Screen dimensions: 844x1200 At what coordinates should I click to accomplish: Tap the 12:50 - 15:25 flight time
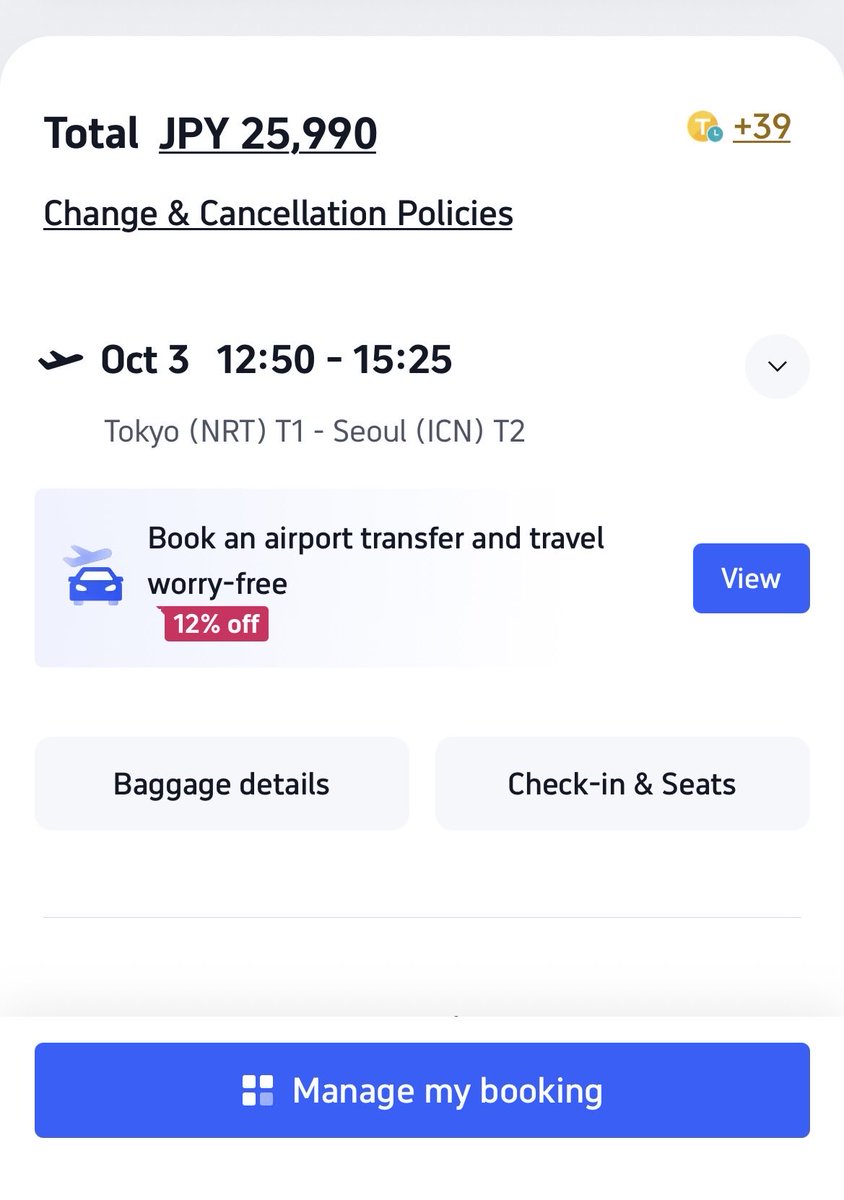pos(334,360)
